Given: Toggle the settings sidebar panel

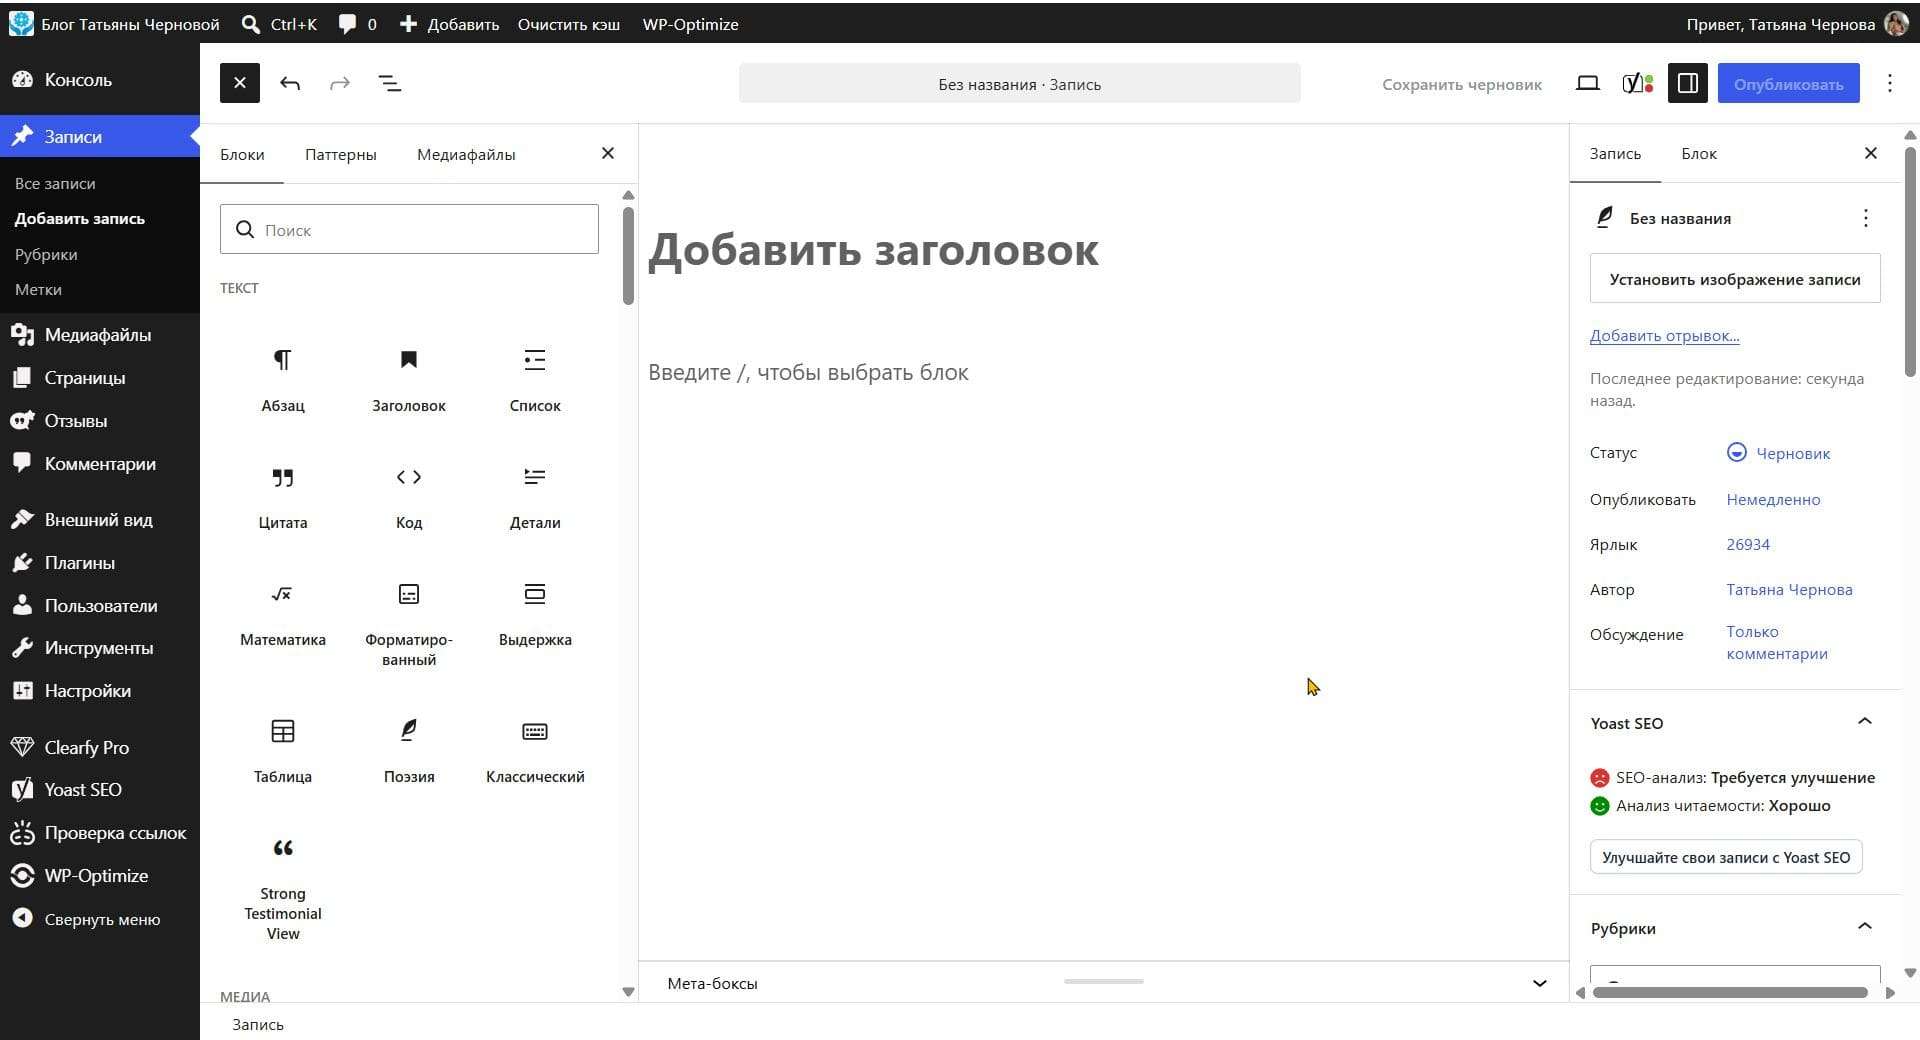Looking at the screenshot, I should click(1688, 83).
